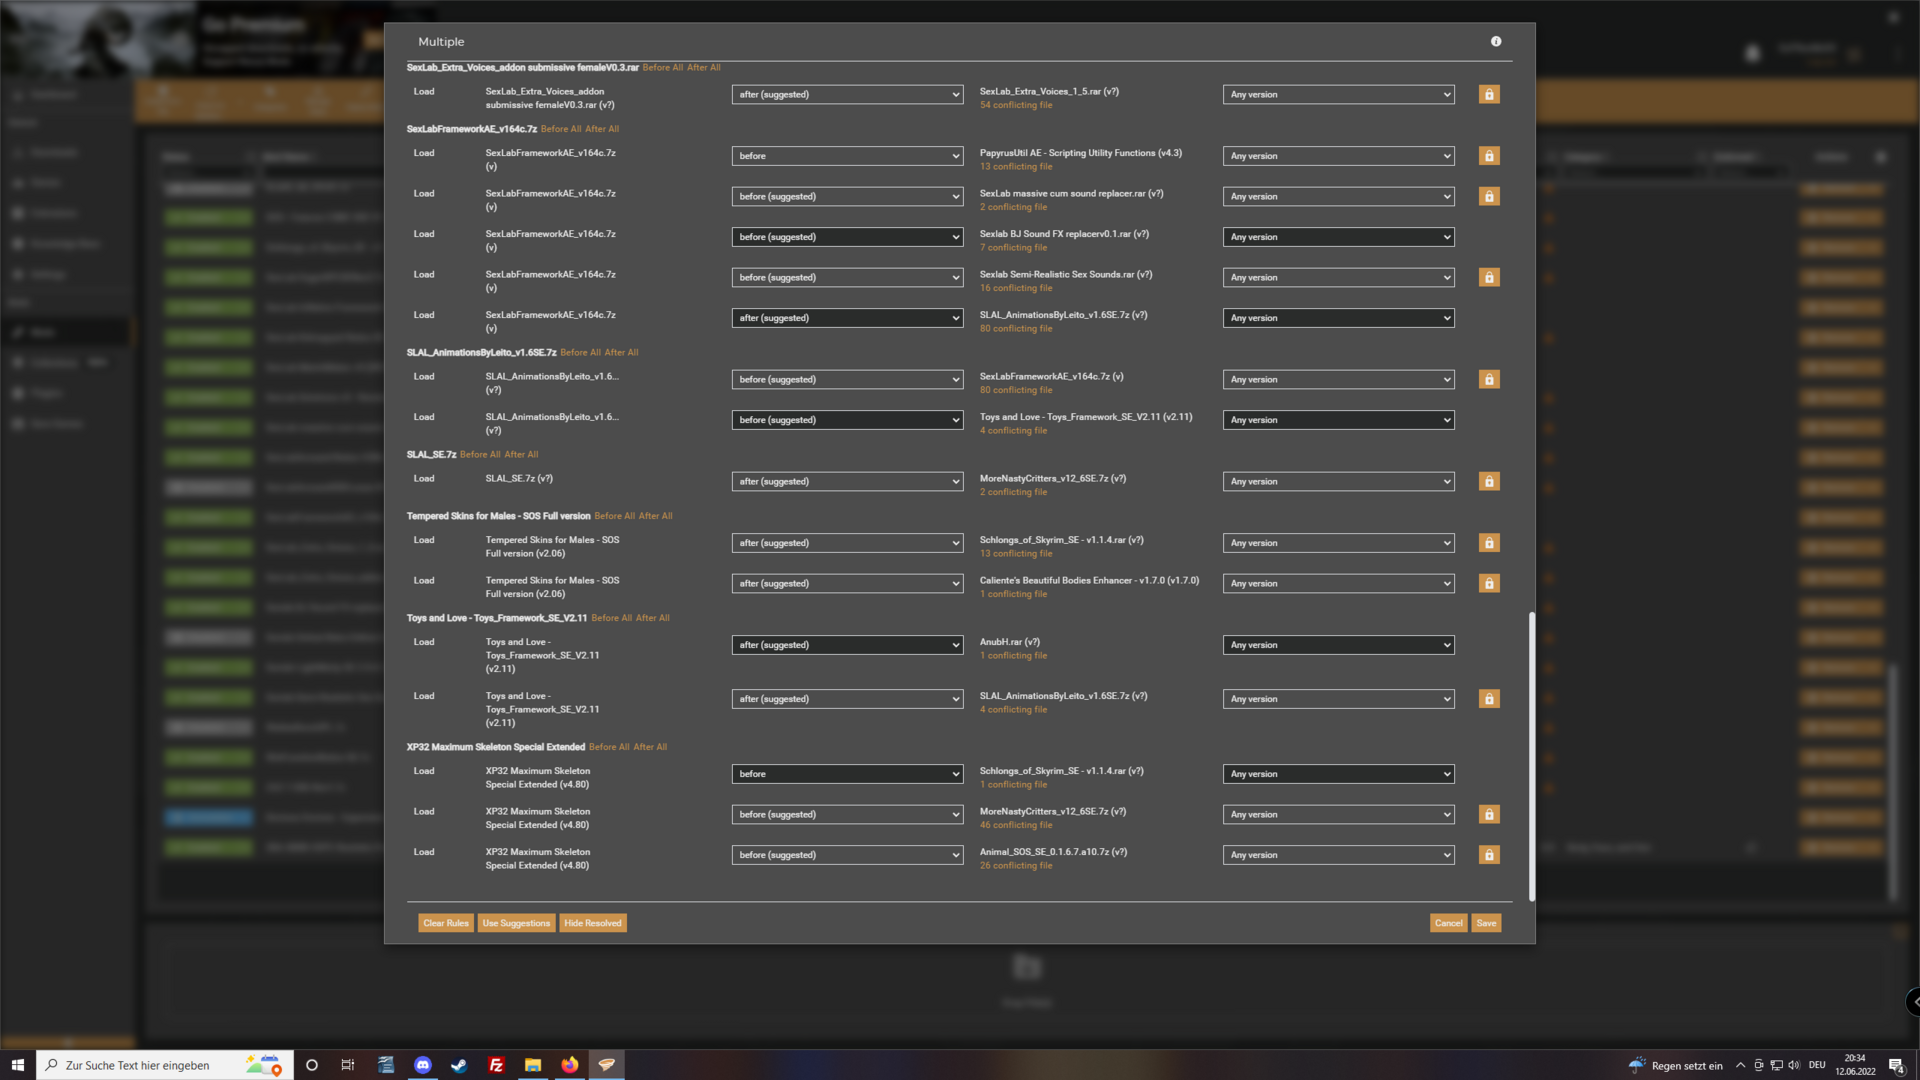Open Cortana circle icon in taskbar
This screenshot has height=1080, width=1920.
[x=312, y=1065]
